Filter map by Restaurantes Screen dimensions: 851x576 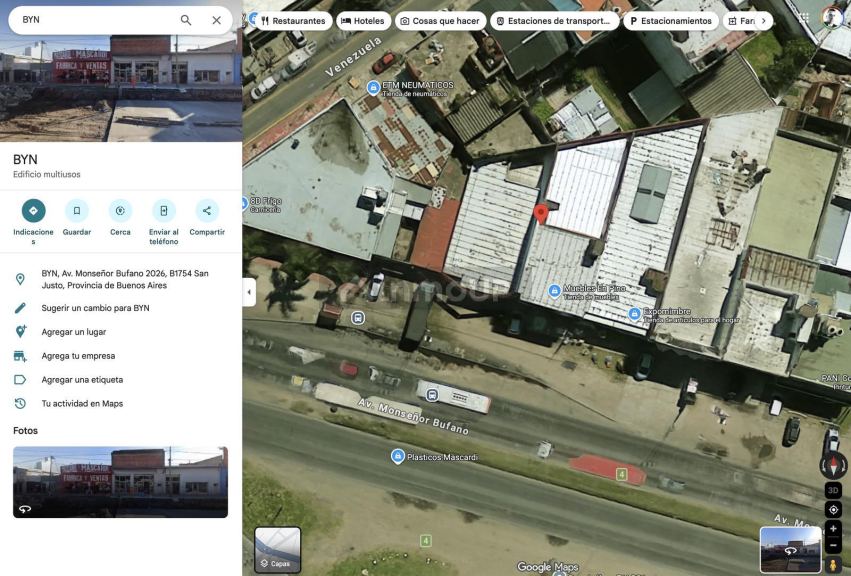293,21
